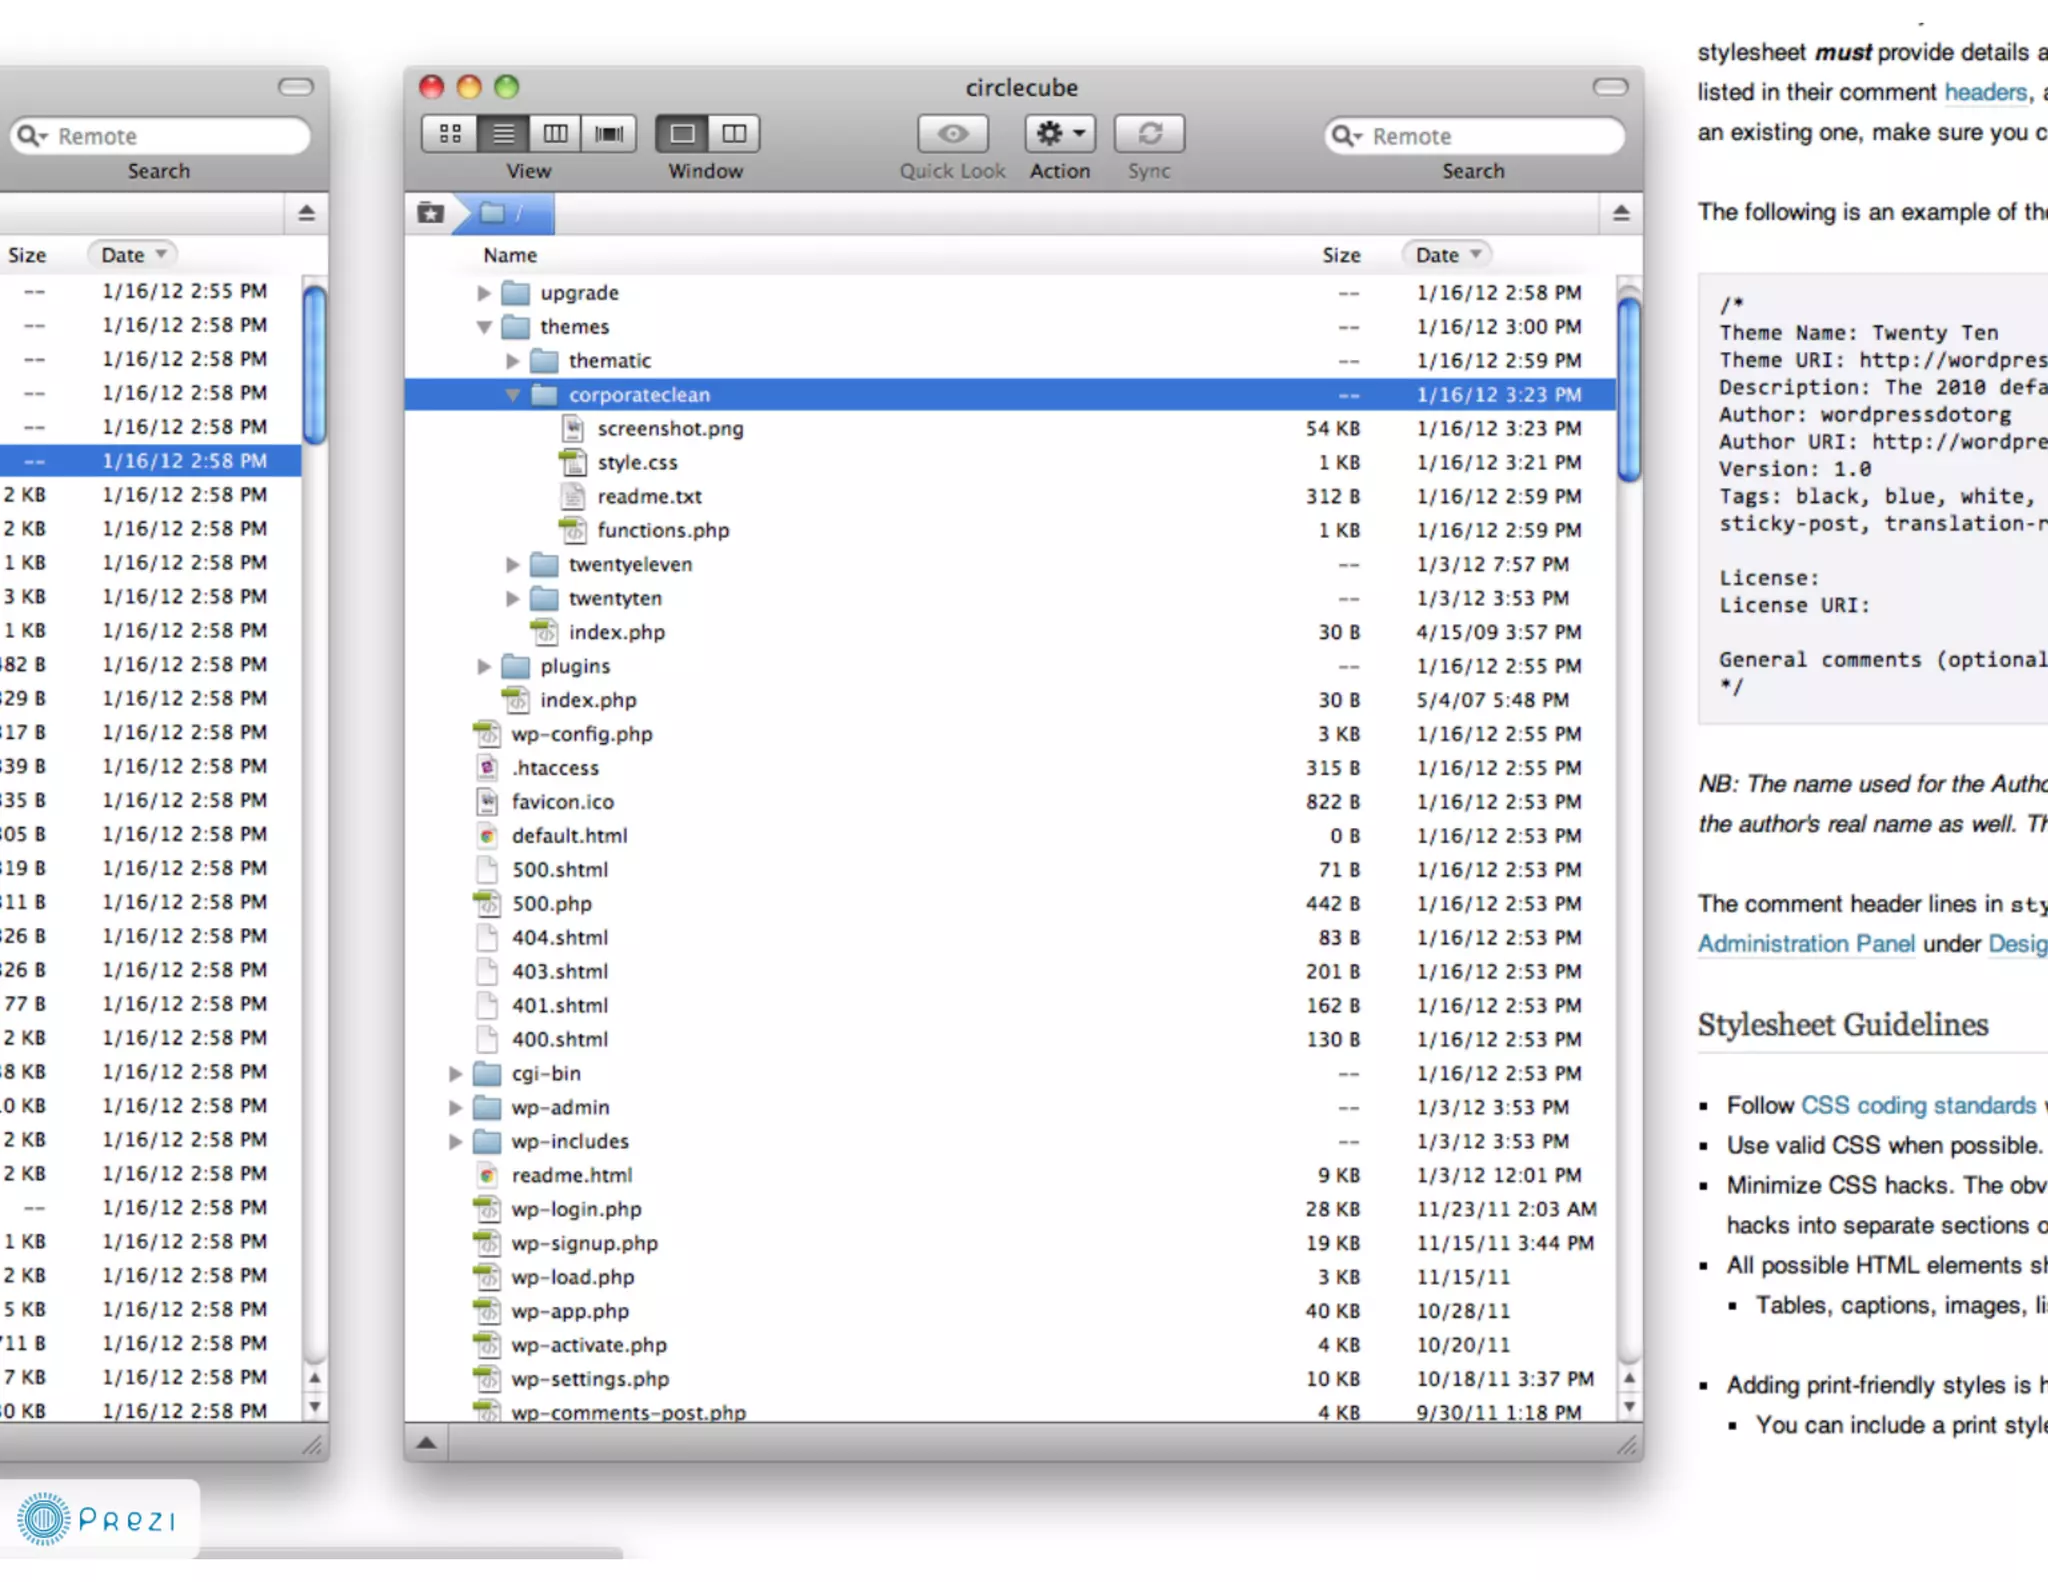Choose single-pane window layout
Screen dimensions: 2048x1582
point(682,134)
